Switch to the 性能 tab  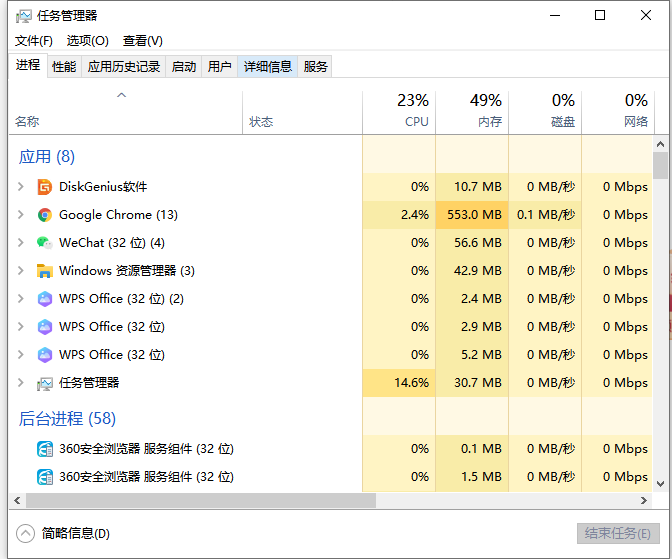[x=64, y=67]
